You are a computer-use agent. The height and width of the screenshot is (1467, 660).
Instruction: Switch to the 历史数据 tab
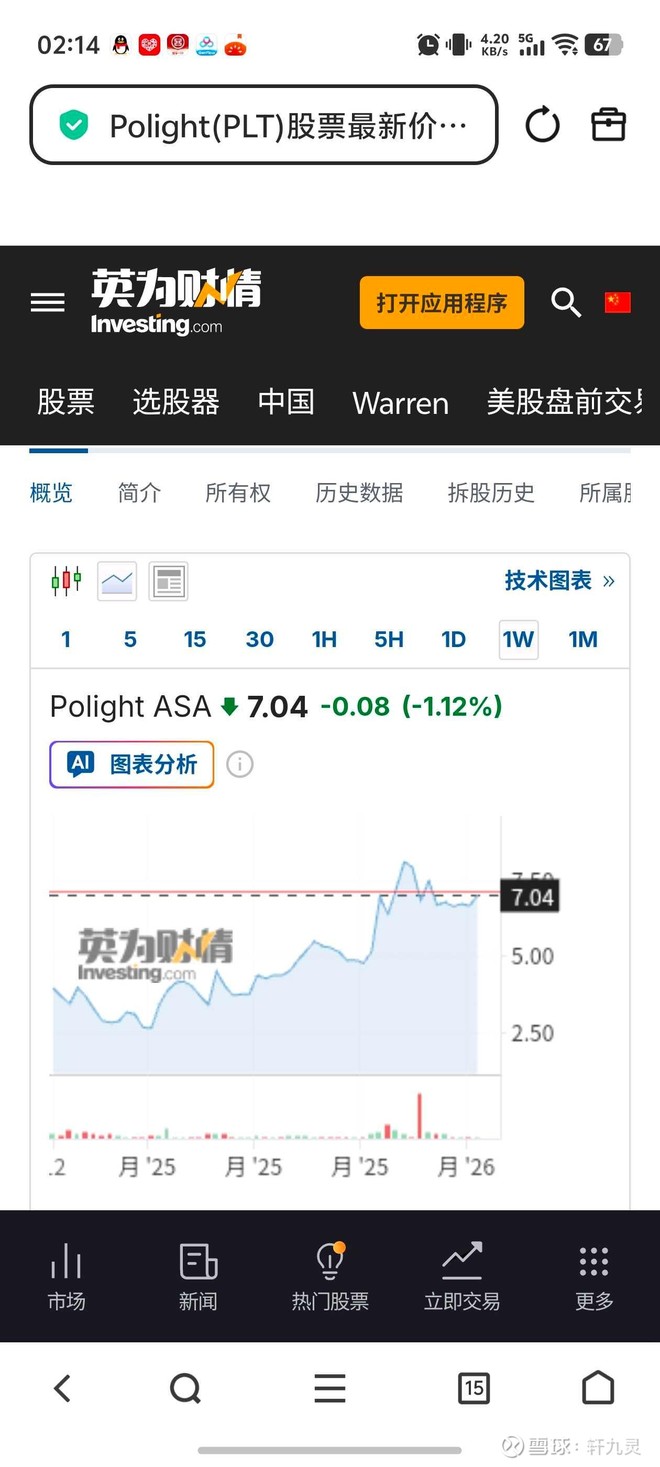click(x=358, y=493)
